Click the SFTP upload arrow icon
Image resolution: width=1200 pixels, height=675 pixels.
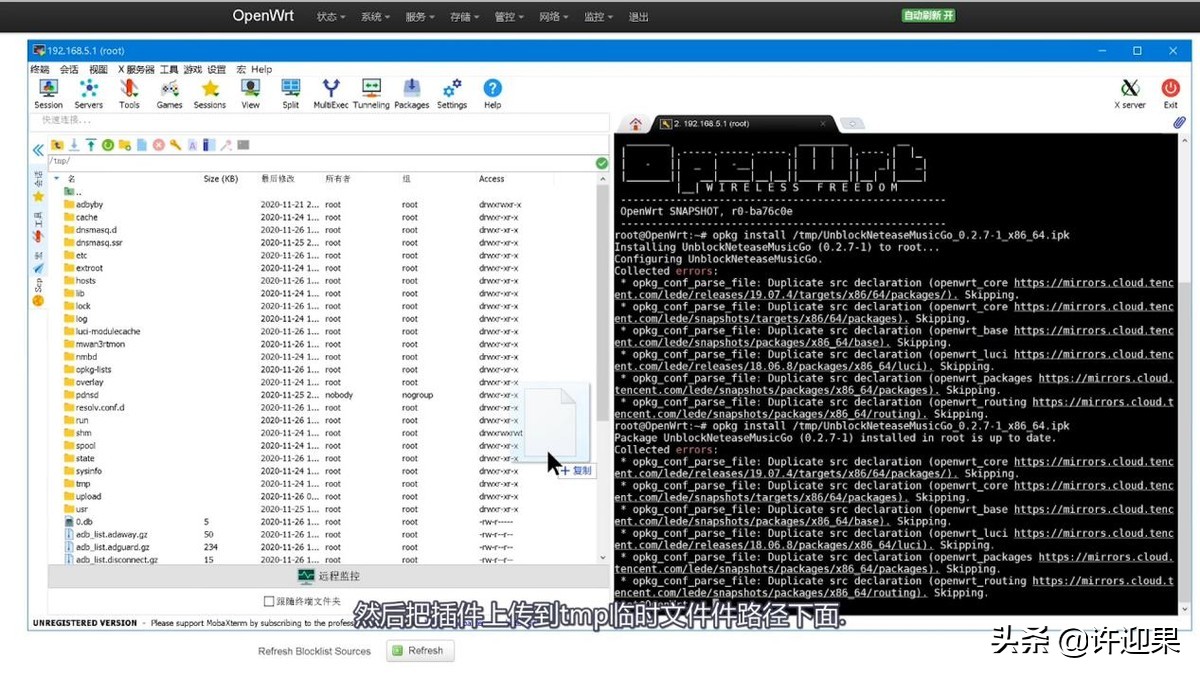[x=90, y=145]
